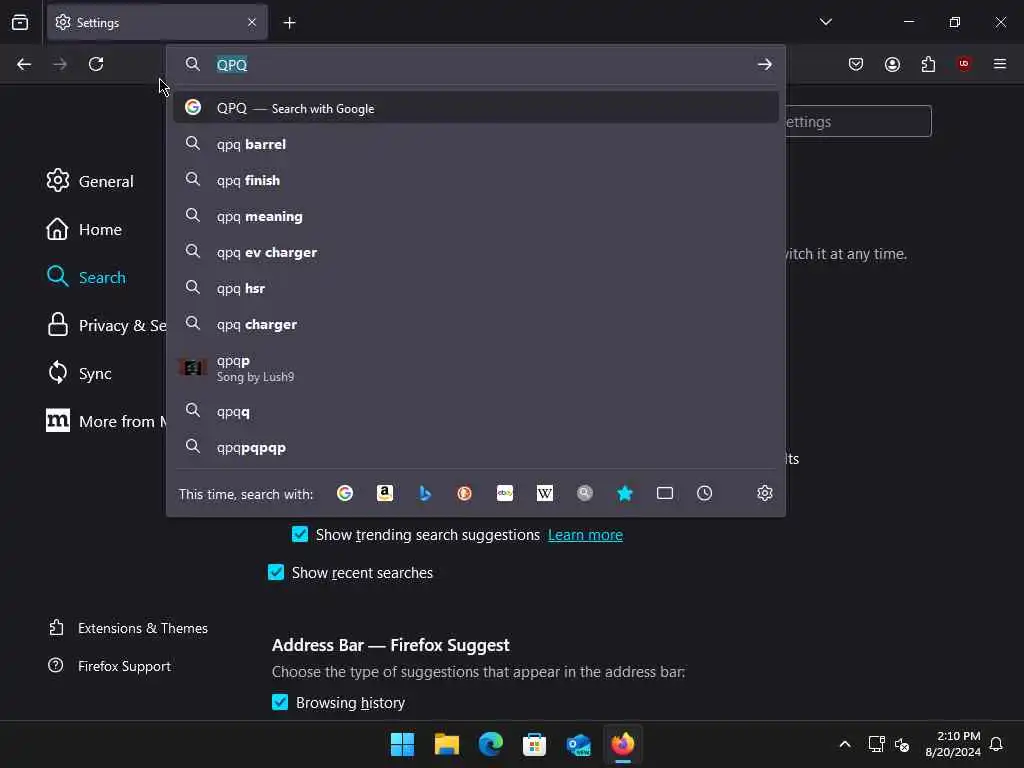Screen dimensions: 1024x768
Task: Open Microsoft Store from taskbar
Action: pos(534,744)
